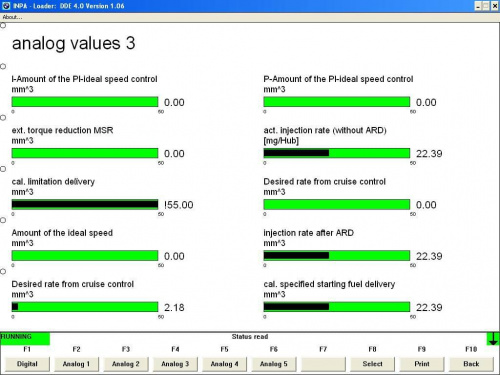Image resolution: width=500 pixels, height=375 pixels.
Task: Click the BMW logo icon in title bar
Action: (6, 6)
